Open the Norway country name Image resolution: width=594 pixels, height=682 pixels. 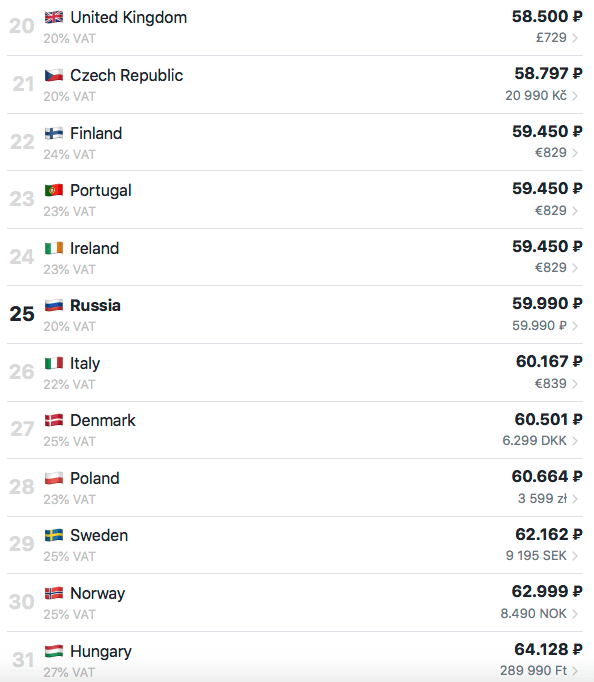coord(97,594)
